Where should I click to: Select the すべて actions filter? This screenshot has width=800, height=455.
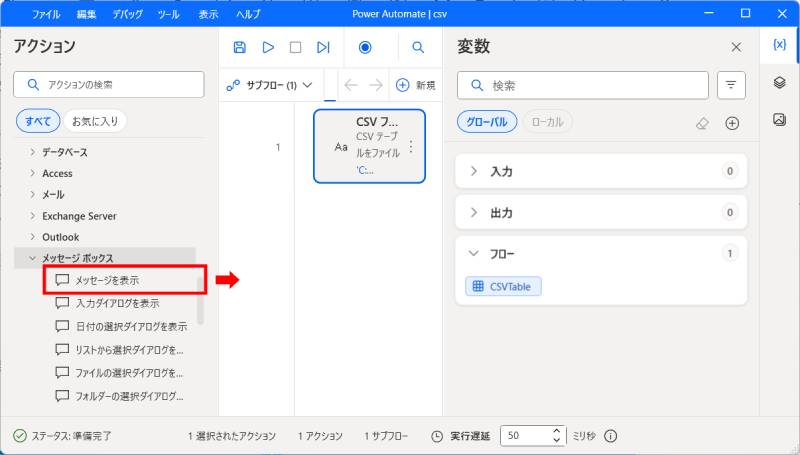coord(38,121)
